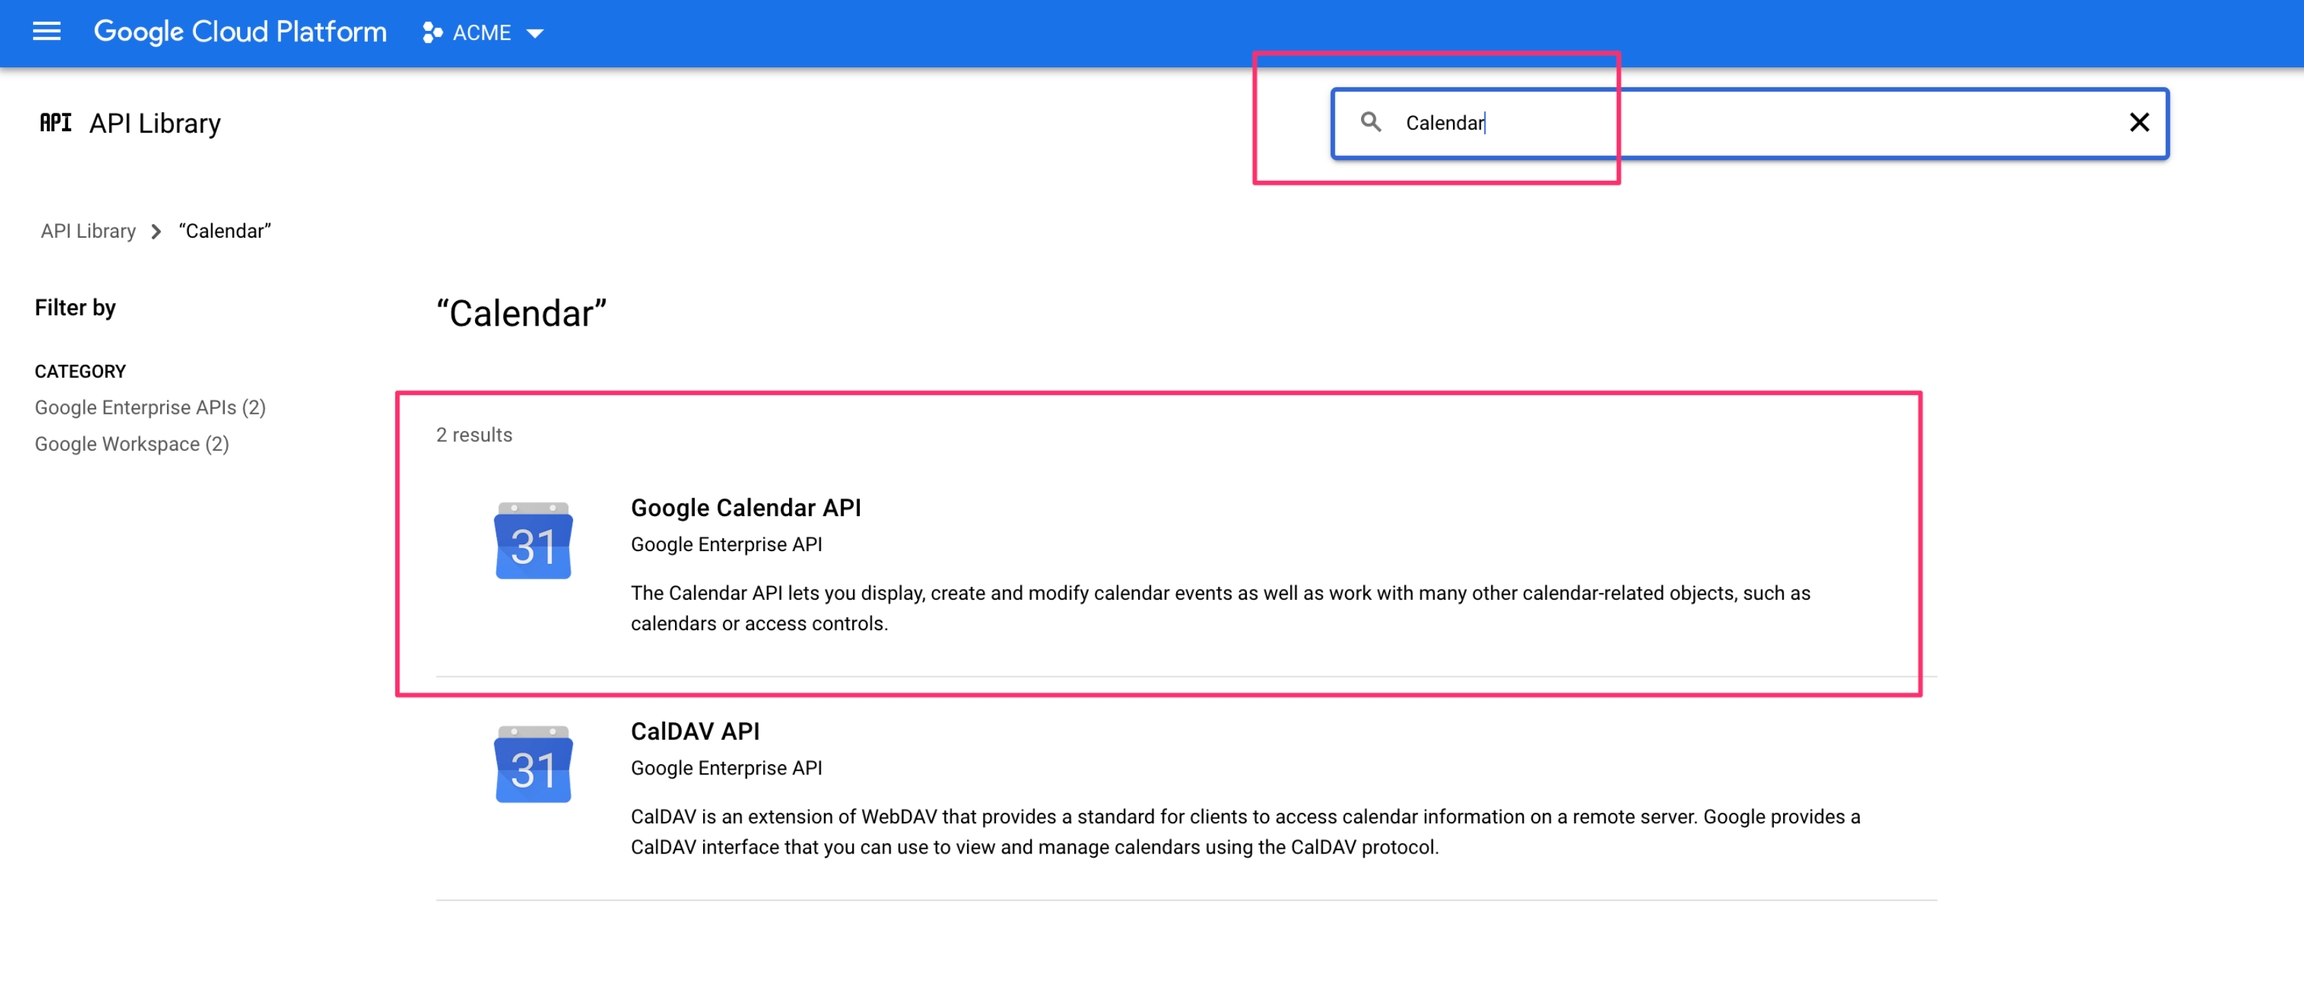
Task: Click the Google Cloud Platform logo
Action: point(240,32)
